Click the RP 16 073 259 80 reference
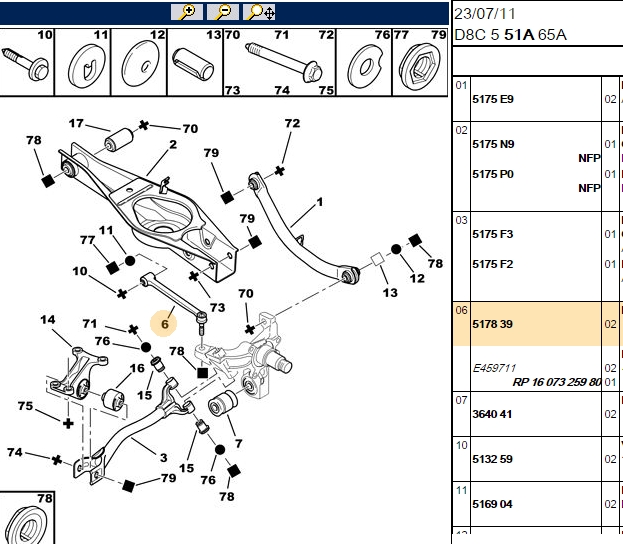 point(557,382)
